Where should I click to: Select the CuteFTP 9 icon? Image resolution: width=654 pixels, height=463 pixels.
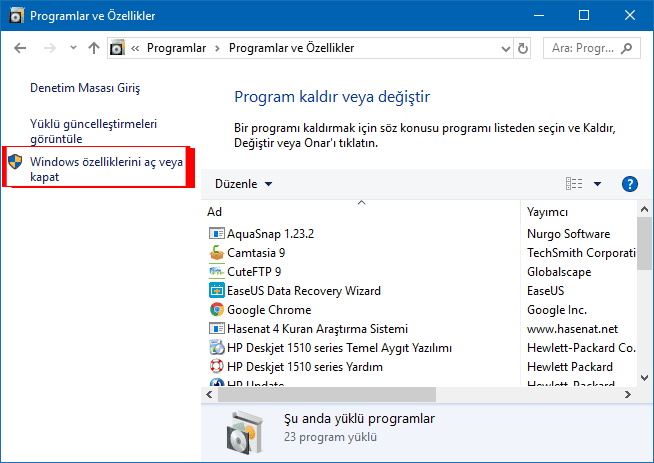pos(217,272)
